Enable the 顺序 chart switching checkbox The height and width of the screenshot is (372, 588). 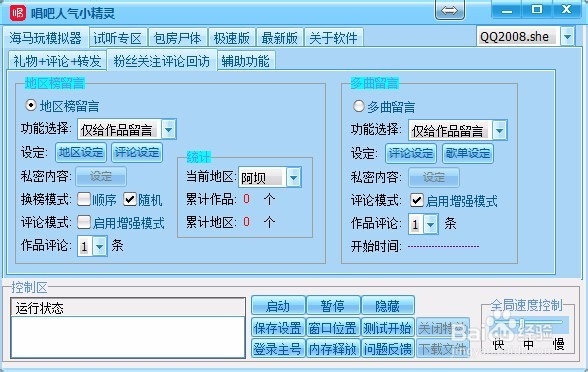(x=84, y=199)
